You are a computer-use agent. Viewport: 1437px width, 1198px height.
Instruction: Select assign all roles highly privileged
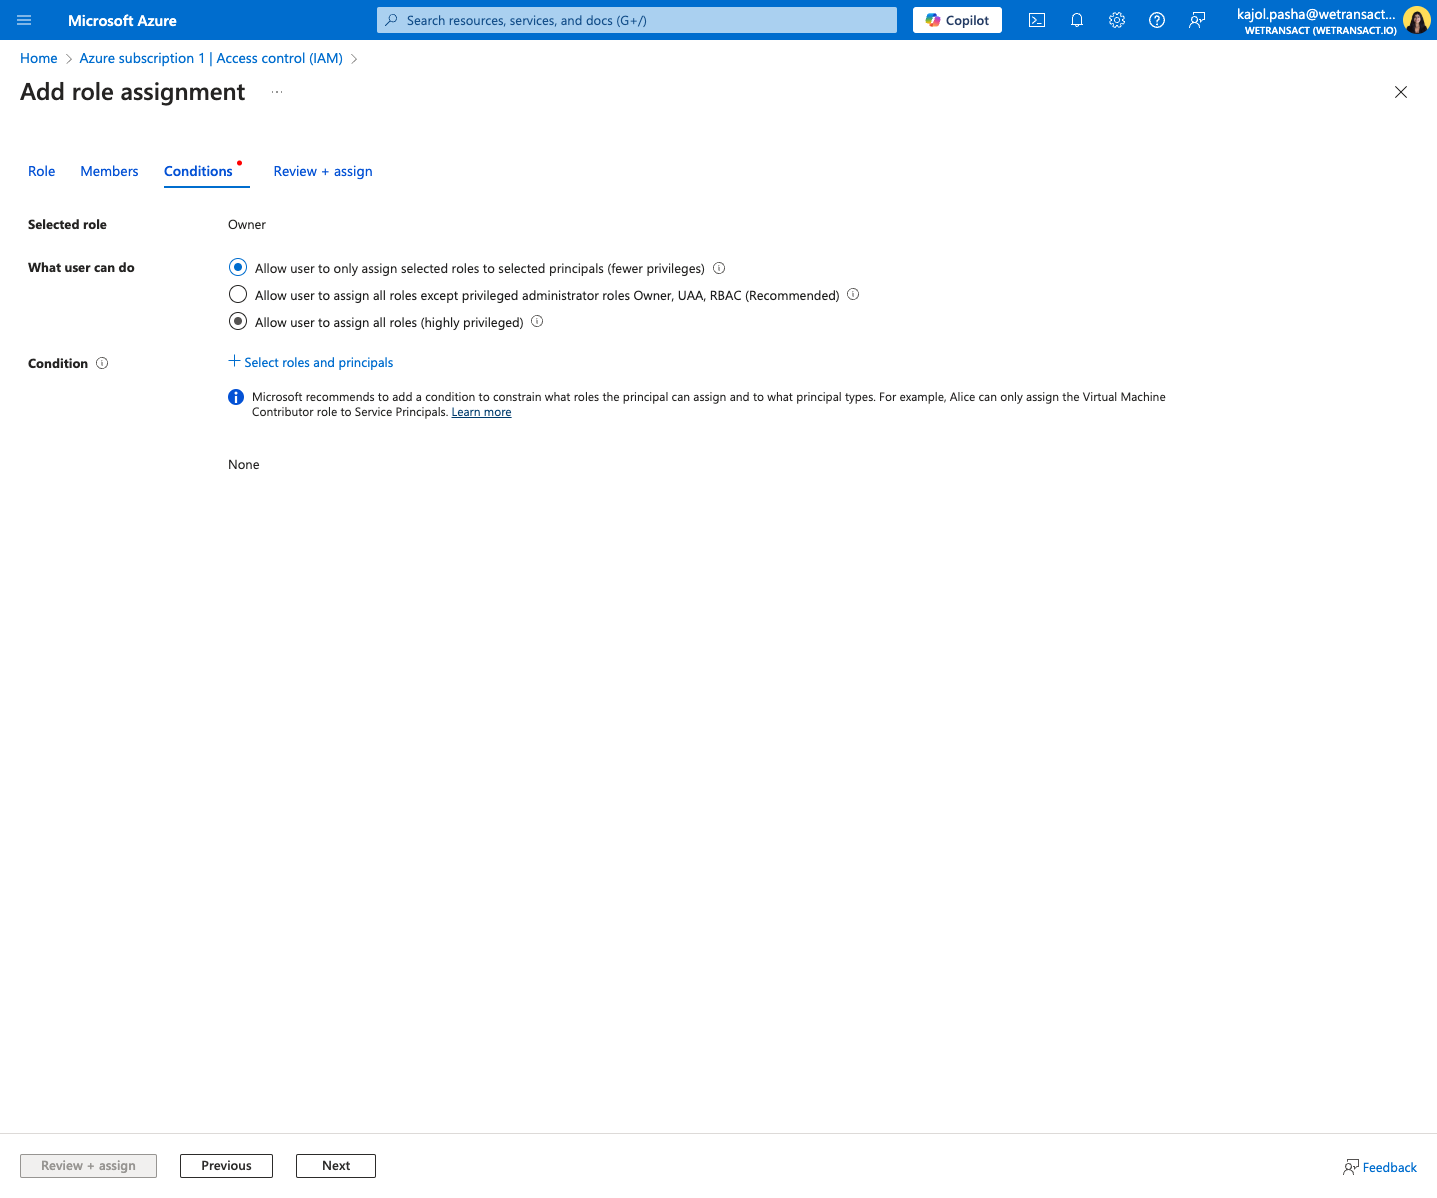[238, 322]
